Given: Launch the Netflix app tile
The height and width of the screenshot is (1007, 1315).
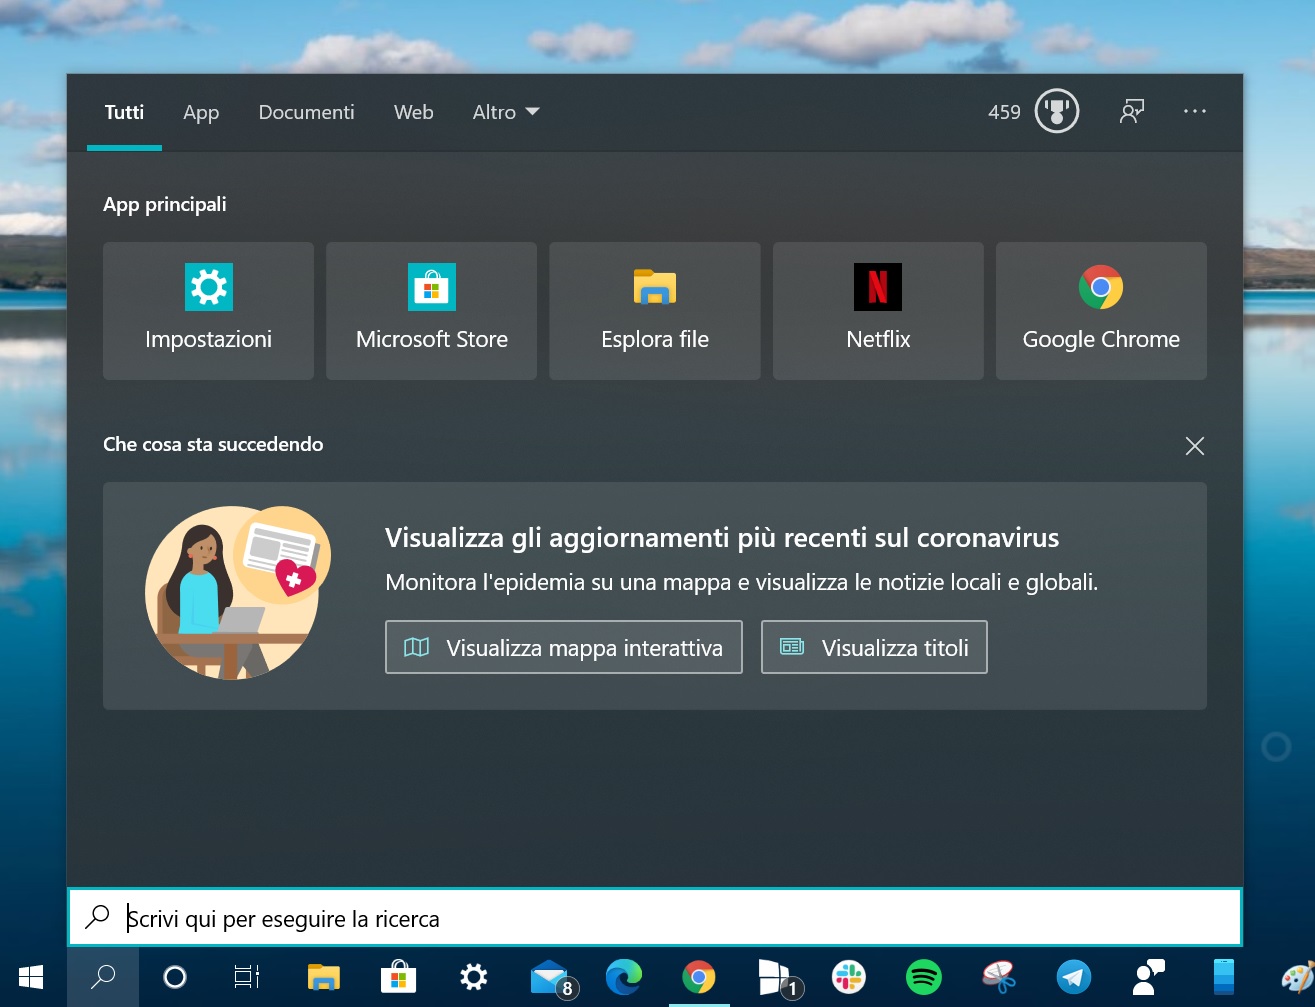Looking at the screenshot, I should (878, 311).
